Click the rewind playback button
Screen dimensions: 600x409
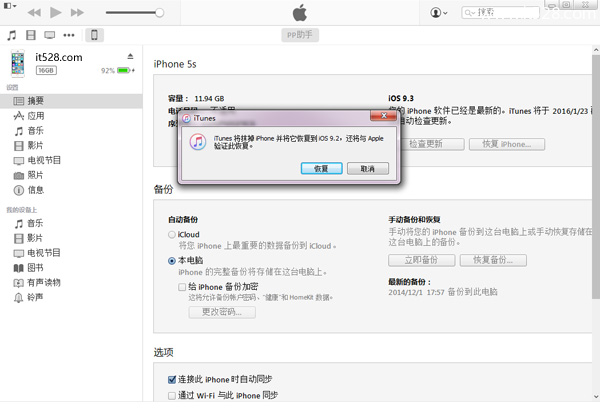click(34, 13)
